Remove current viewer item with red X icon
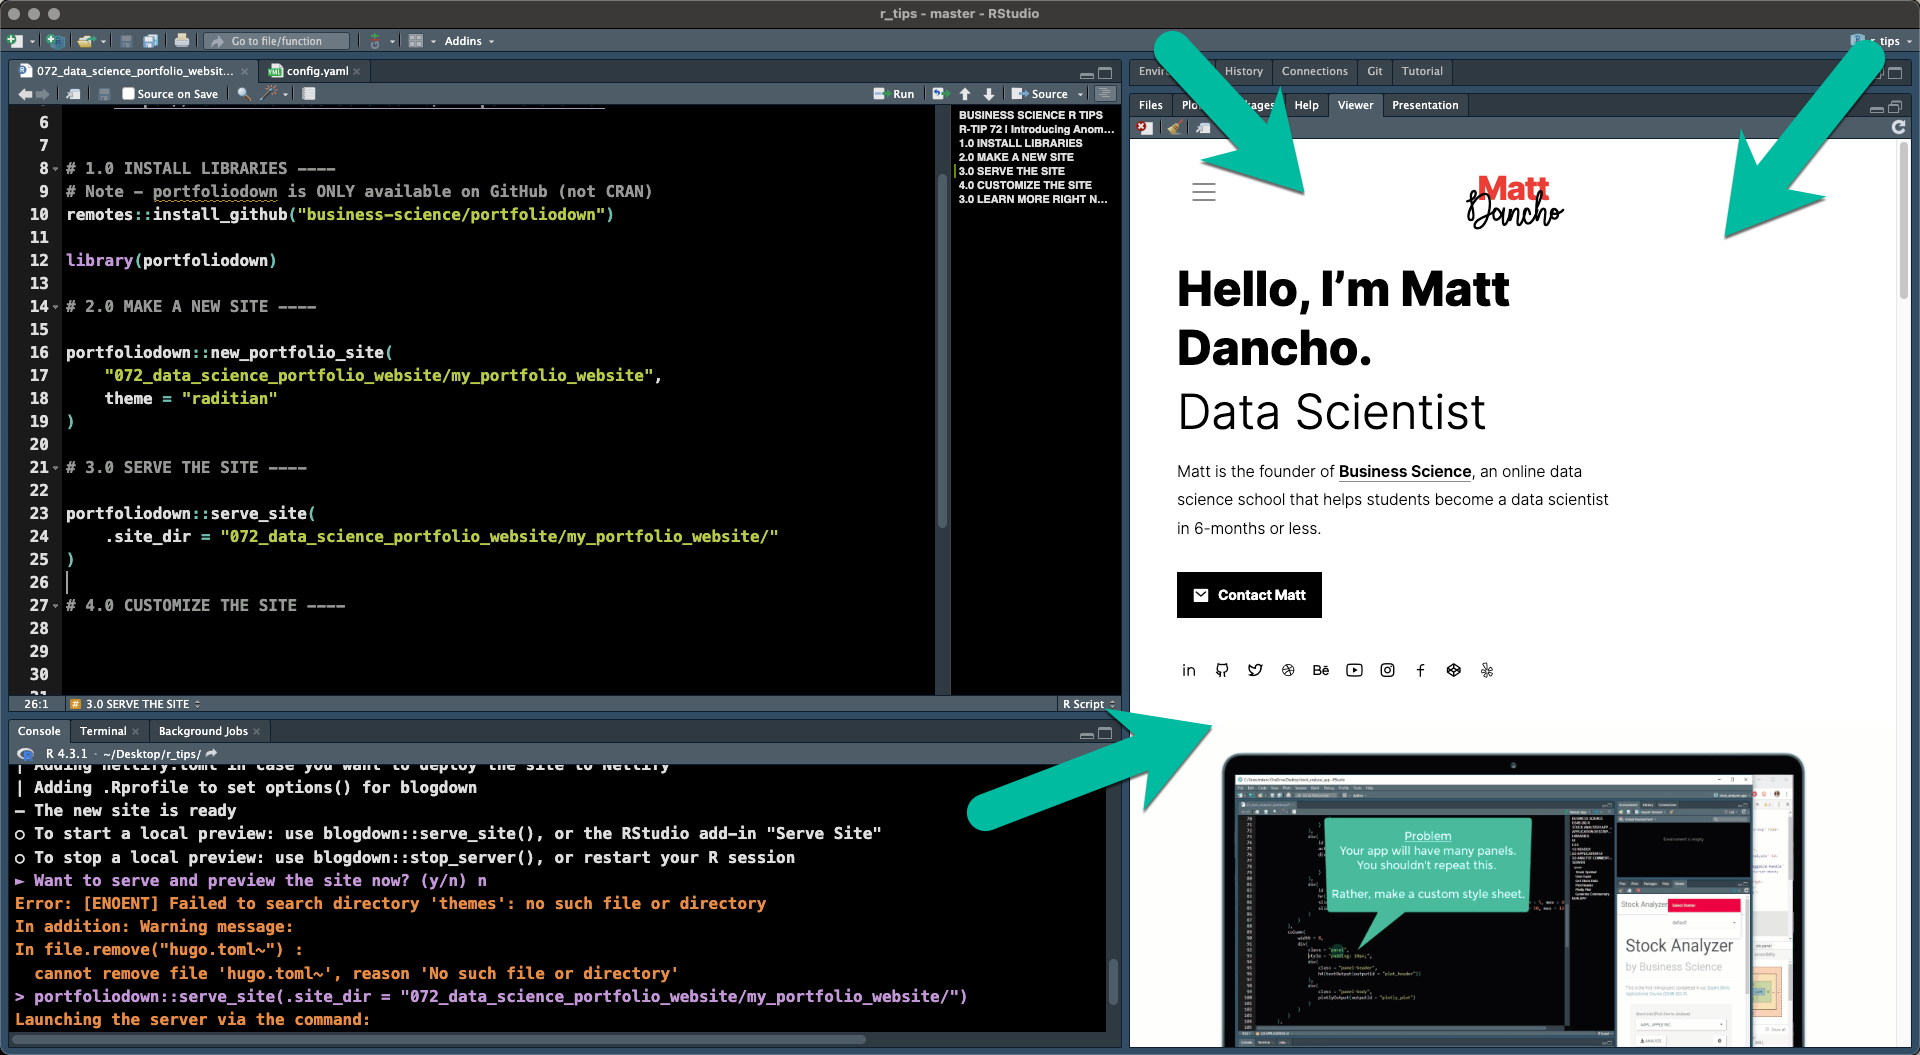The height and width of the screenshot is (1055, 1920). click(1146, 127)
